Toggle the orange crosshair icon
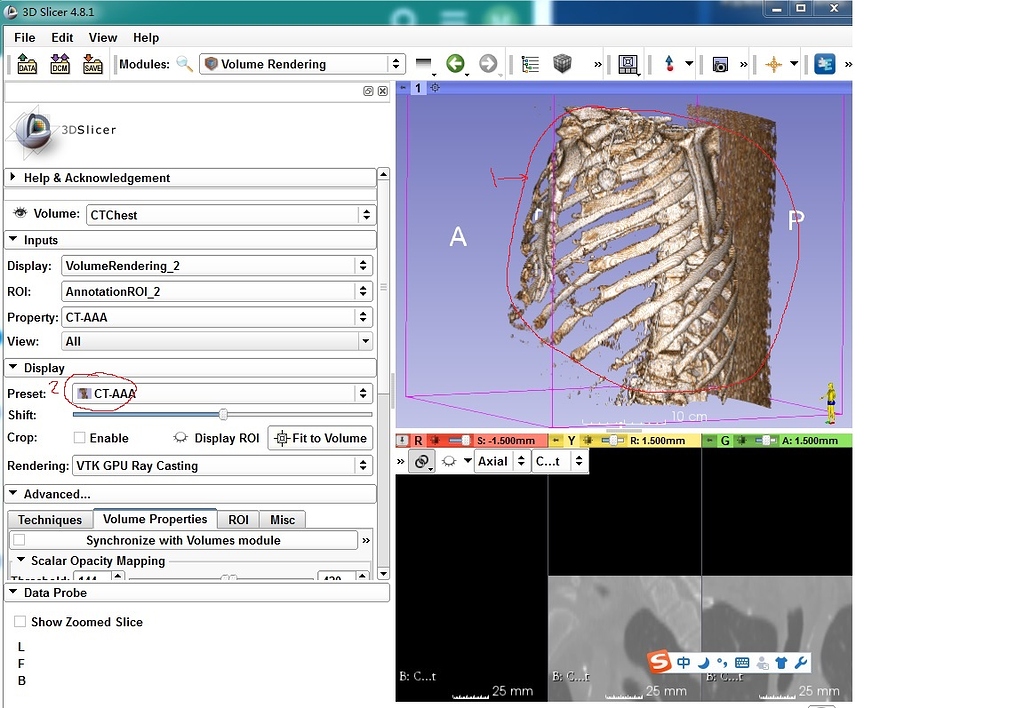This screenshot has width=1024, height=708. pos(773,64)
